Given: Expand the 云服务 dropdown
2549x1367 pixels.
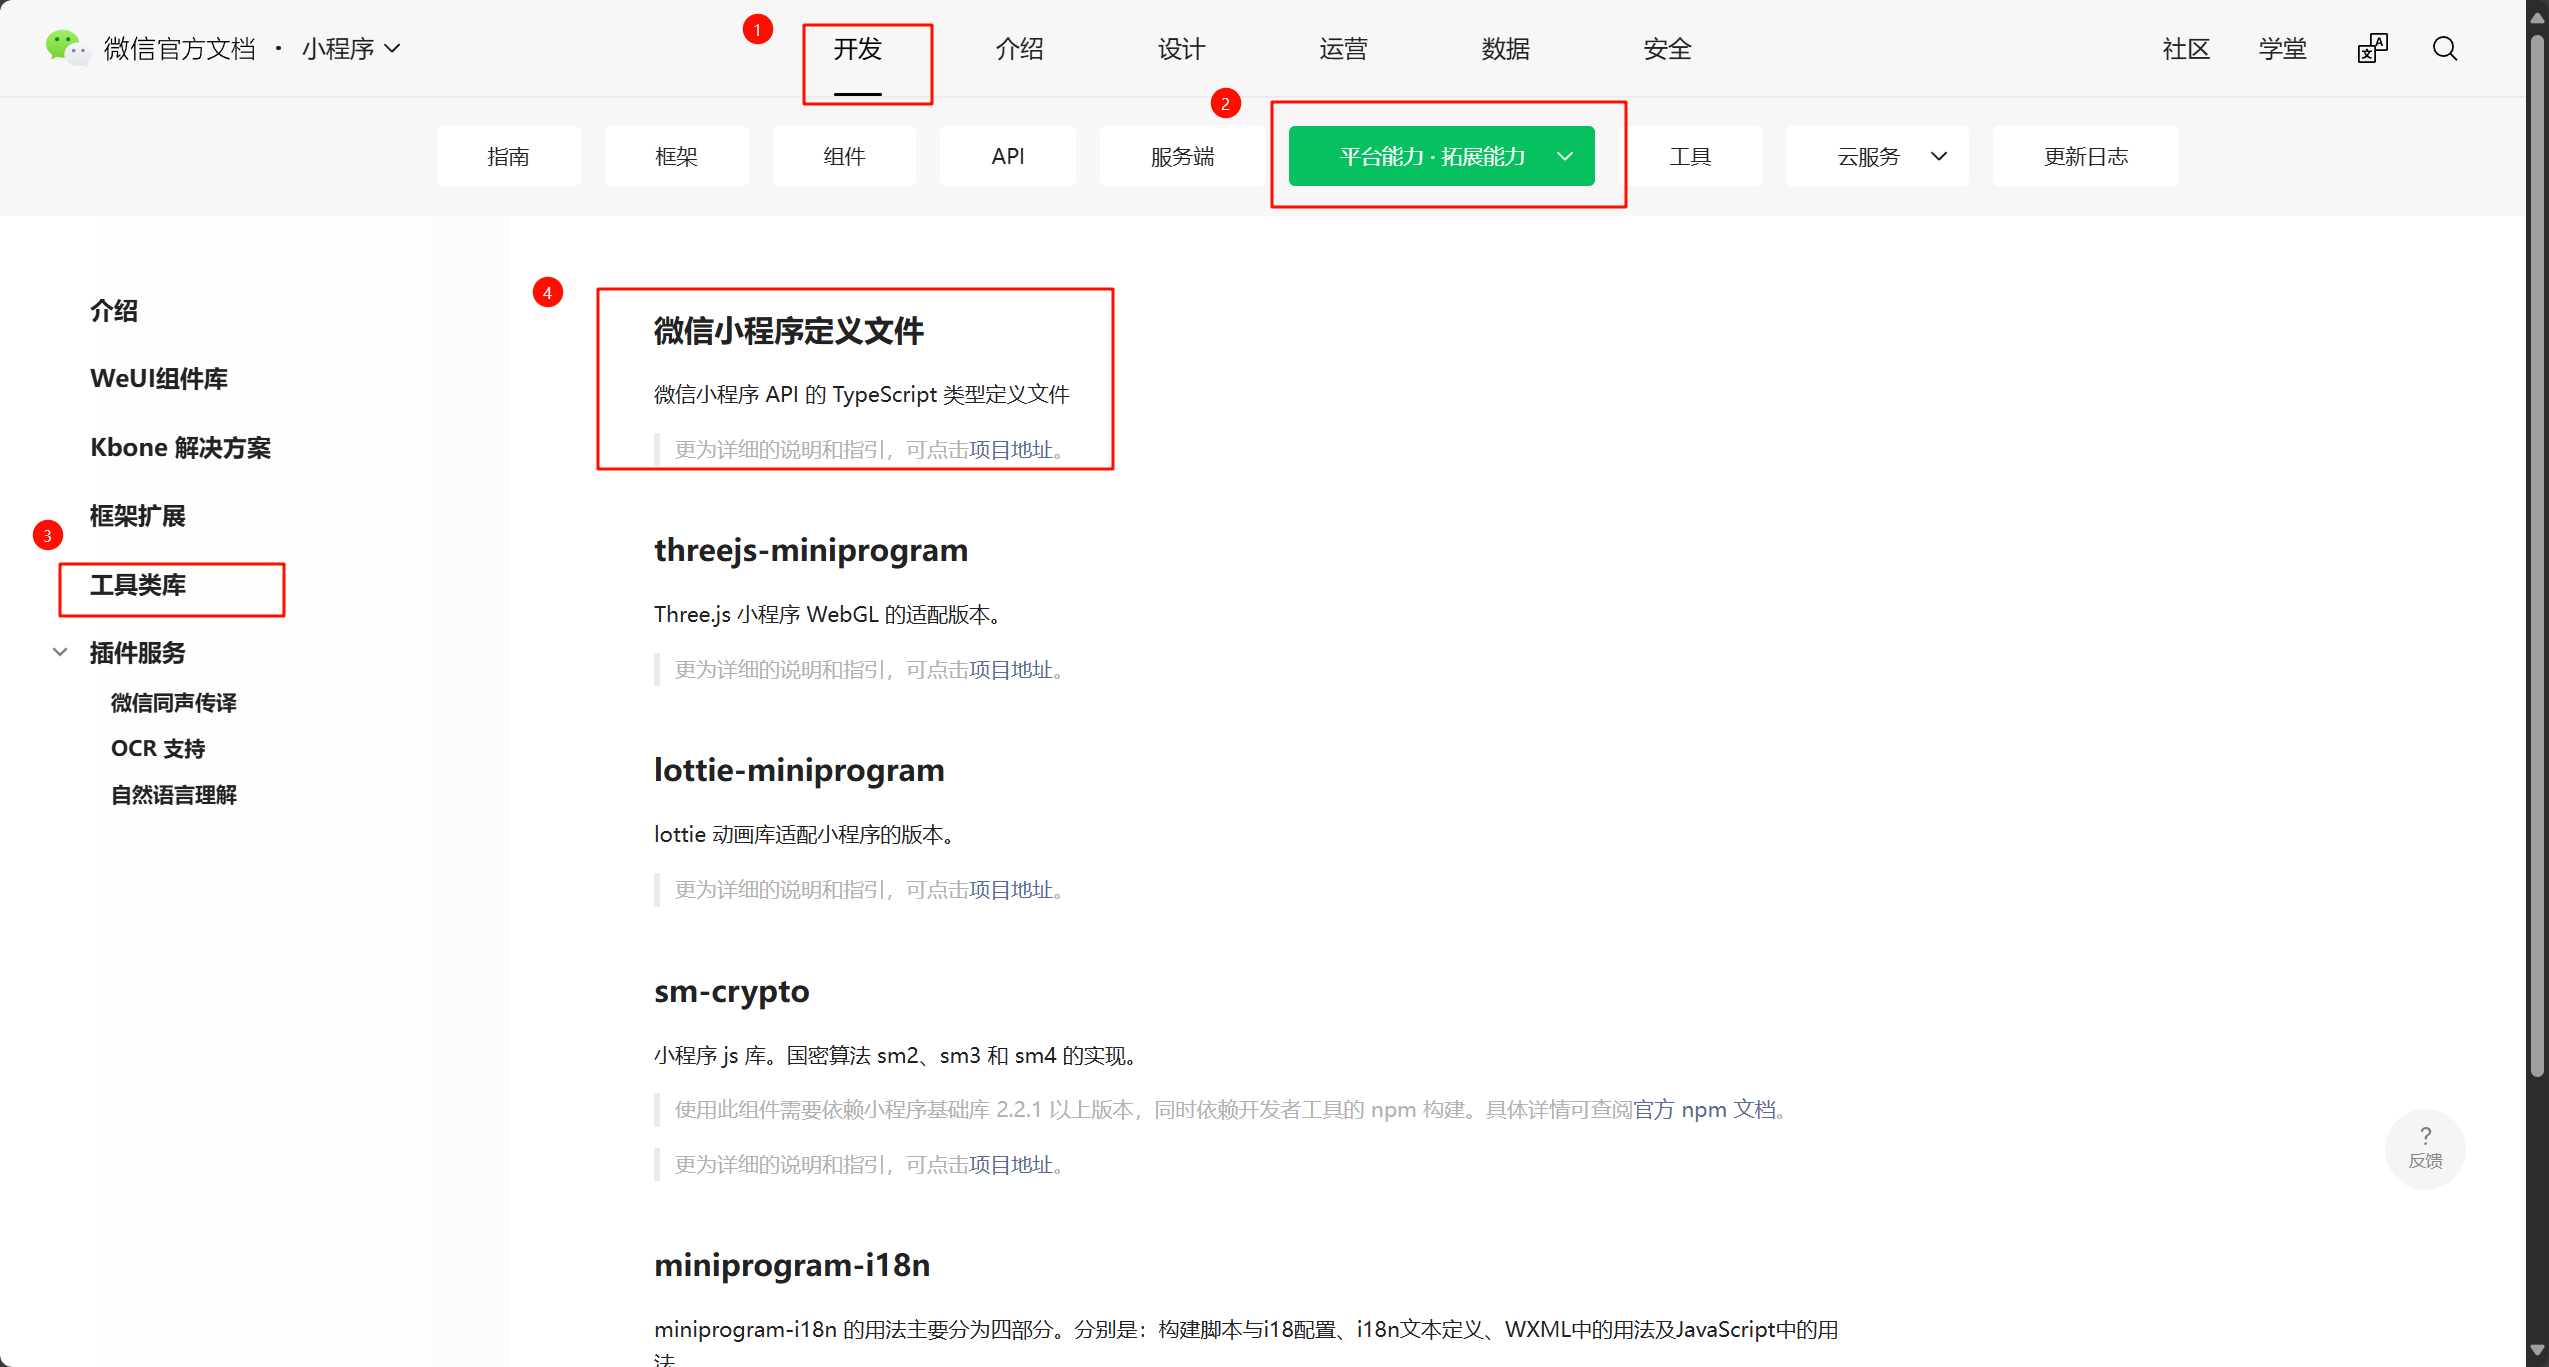Looking at the screenshot, I should (x=1877, y=156).
